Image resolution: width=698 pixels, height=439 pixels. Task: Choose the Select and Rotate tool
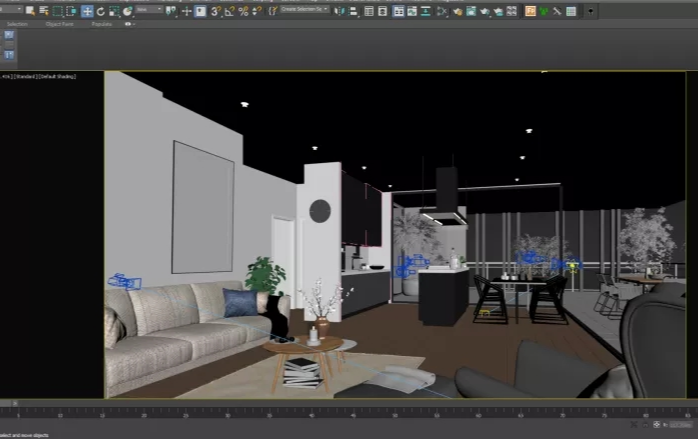pyautogui.click(x=101, y=11)
